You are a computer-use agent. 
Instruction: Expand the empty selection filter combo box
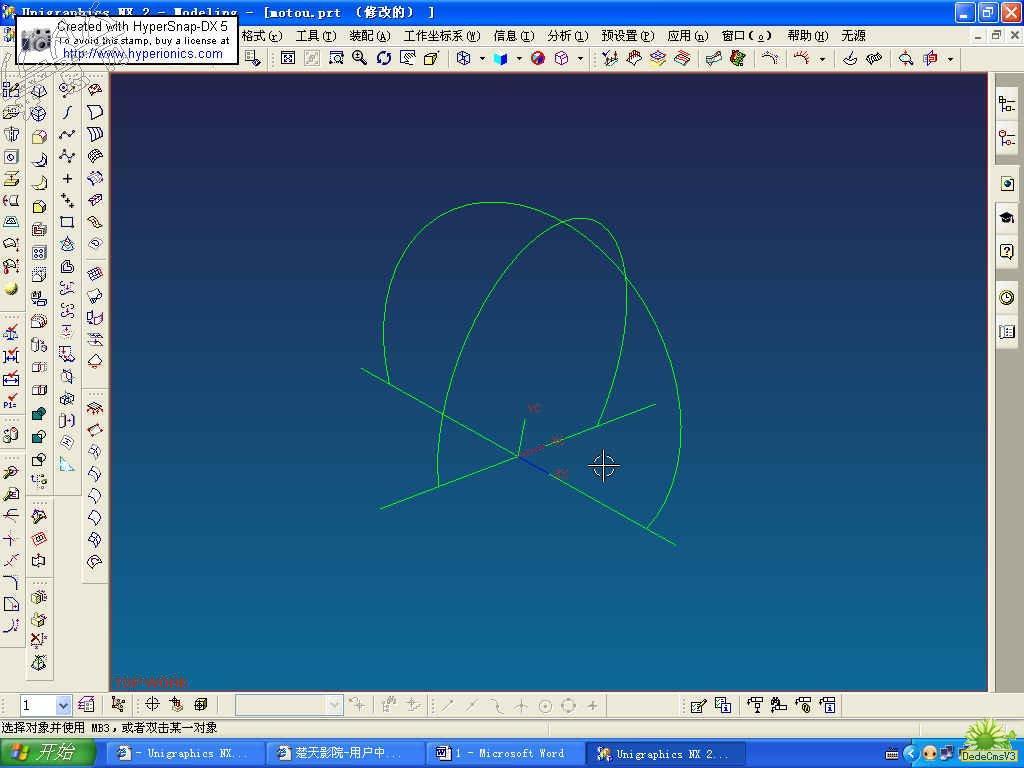pos(334,705)
